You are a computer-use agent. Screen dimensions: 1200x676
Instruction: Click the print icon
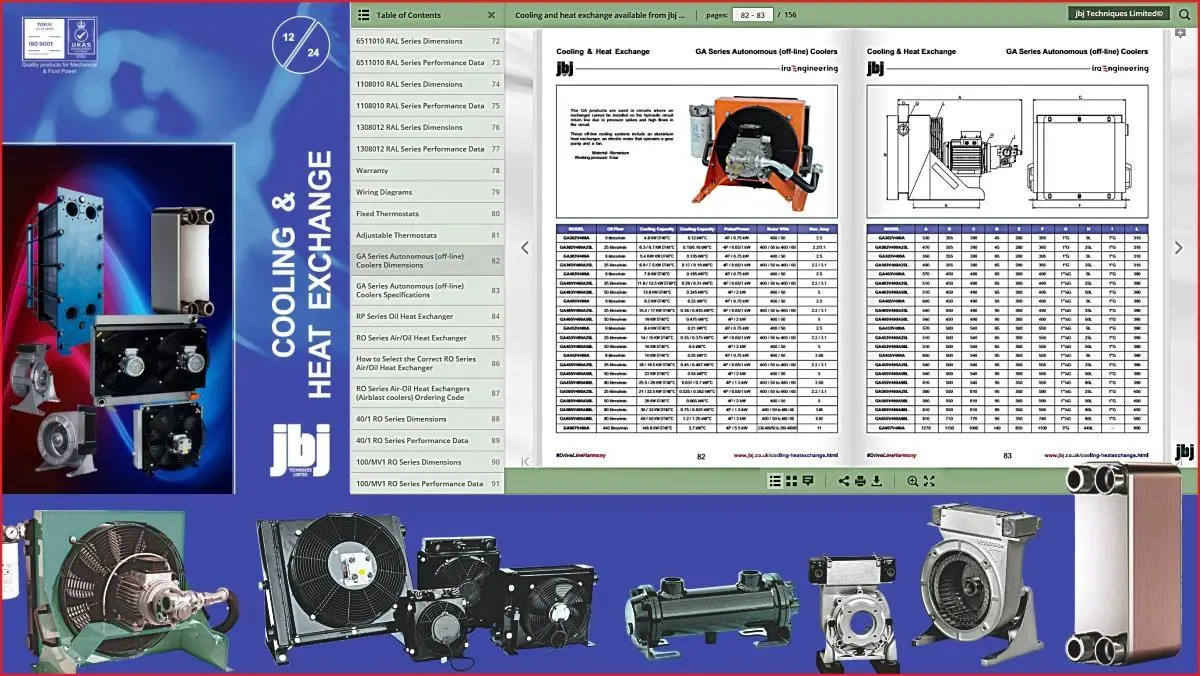click(860, 481)
